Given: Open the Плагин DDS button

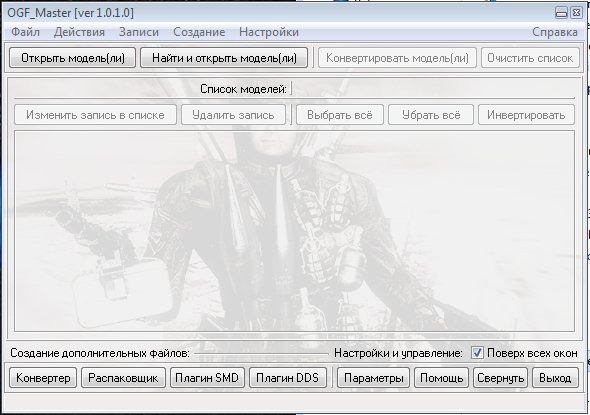Looking at the screenshot, I should [x=287, y=378].
